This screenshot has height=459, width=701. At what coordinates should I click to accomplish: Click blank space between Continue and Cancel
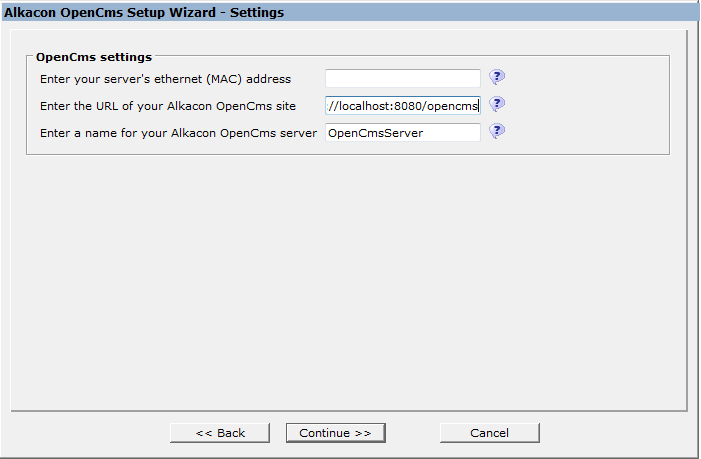click(412, 433)
